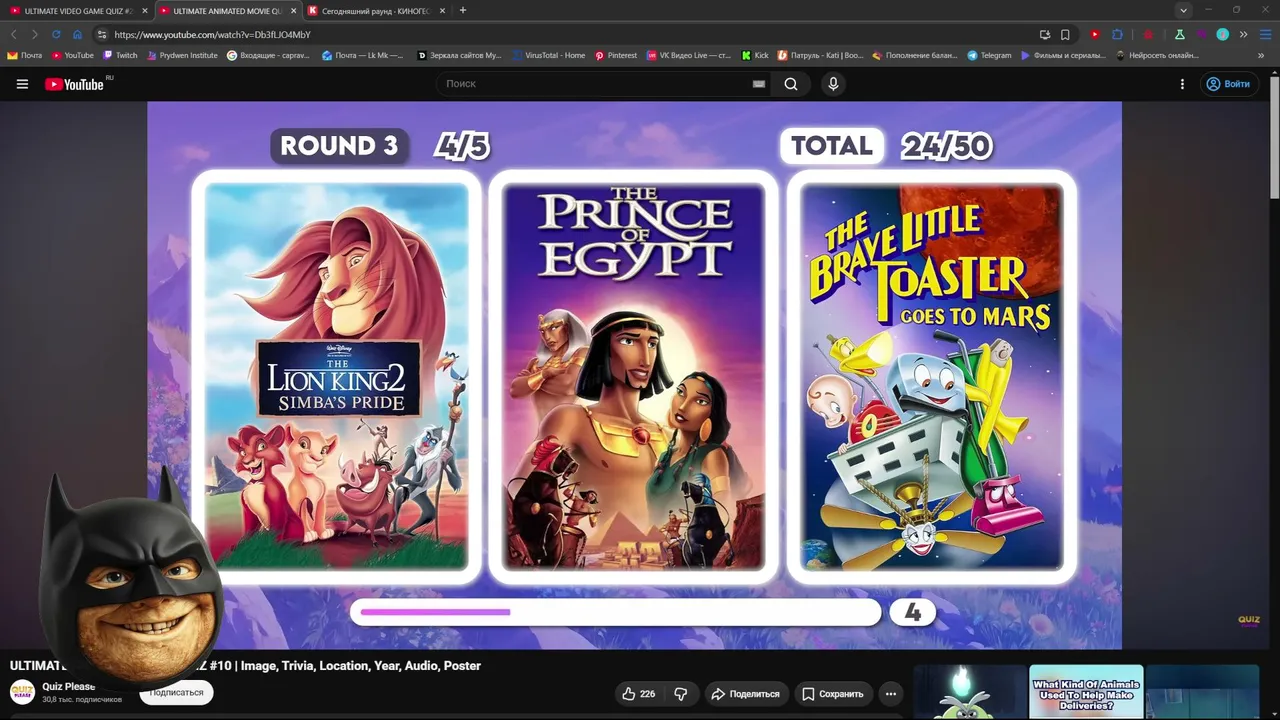The width and height of the screenshot is (1280, 720).
Task: Open the Telegram bookmark
Action: click(x=989, y=55)
